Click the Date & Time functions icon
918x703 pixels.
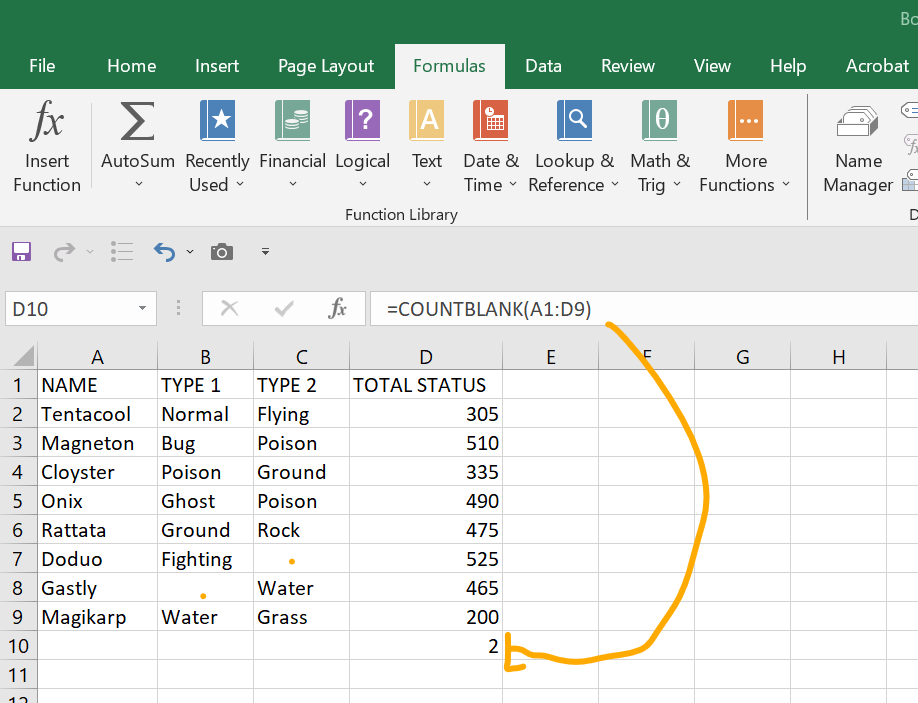coord(490,120)
